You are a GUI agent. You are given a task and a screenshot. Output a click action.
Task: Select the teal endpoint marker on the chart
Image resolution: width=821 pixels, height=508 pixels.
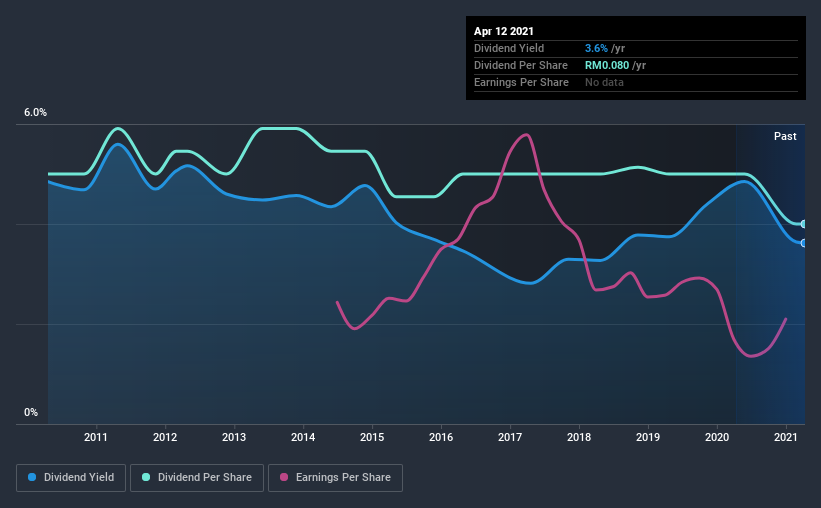(803, 224)
